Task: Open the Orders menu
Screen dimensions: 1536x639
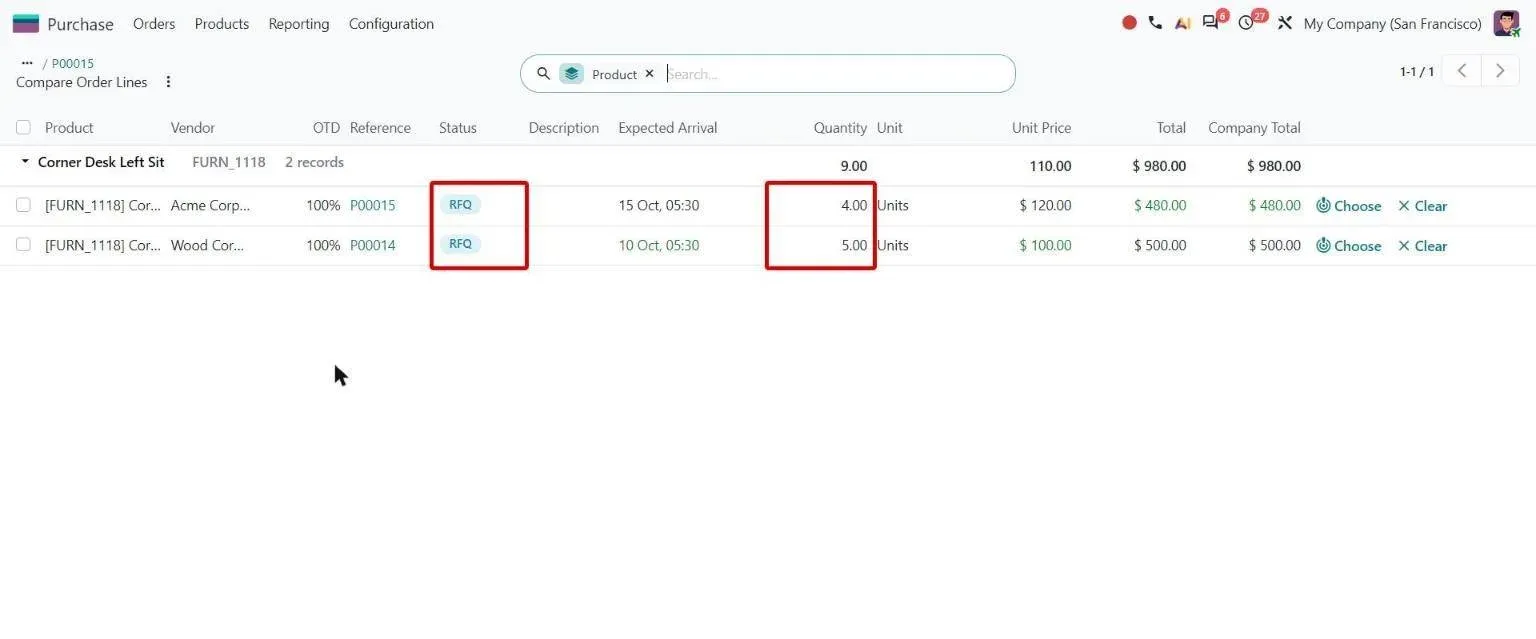Action: [x=154, y=24]
